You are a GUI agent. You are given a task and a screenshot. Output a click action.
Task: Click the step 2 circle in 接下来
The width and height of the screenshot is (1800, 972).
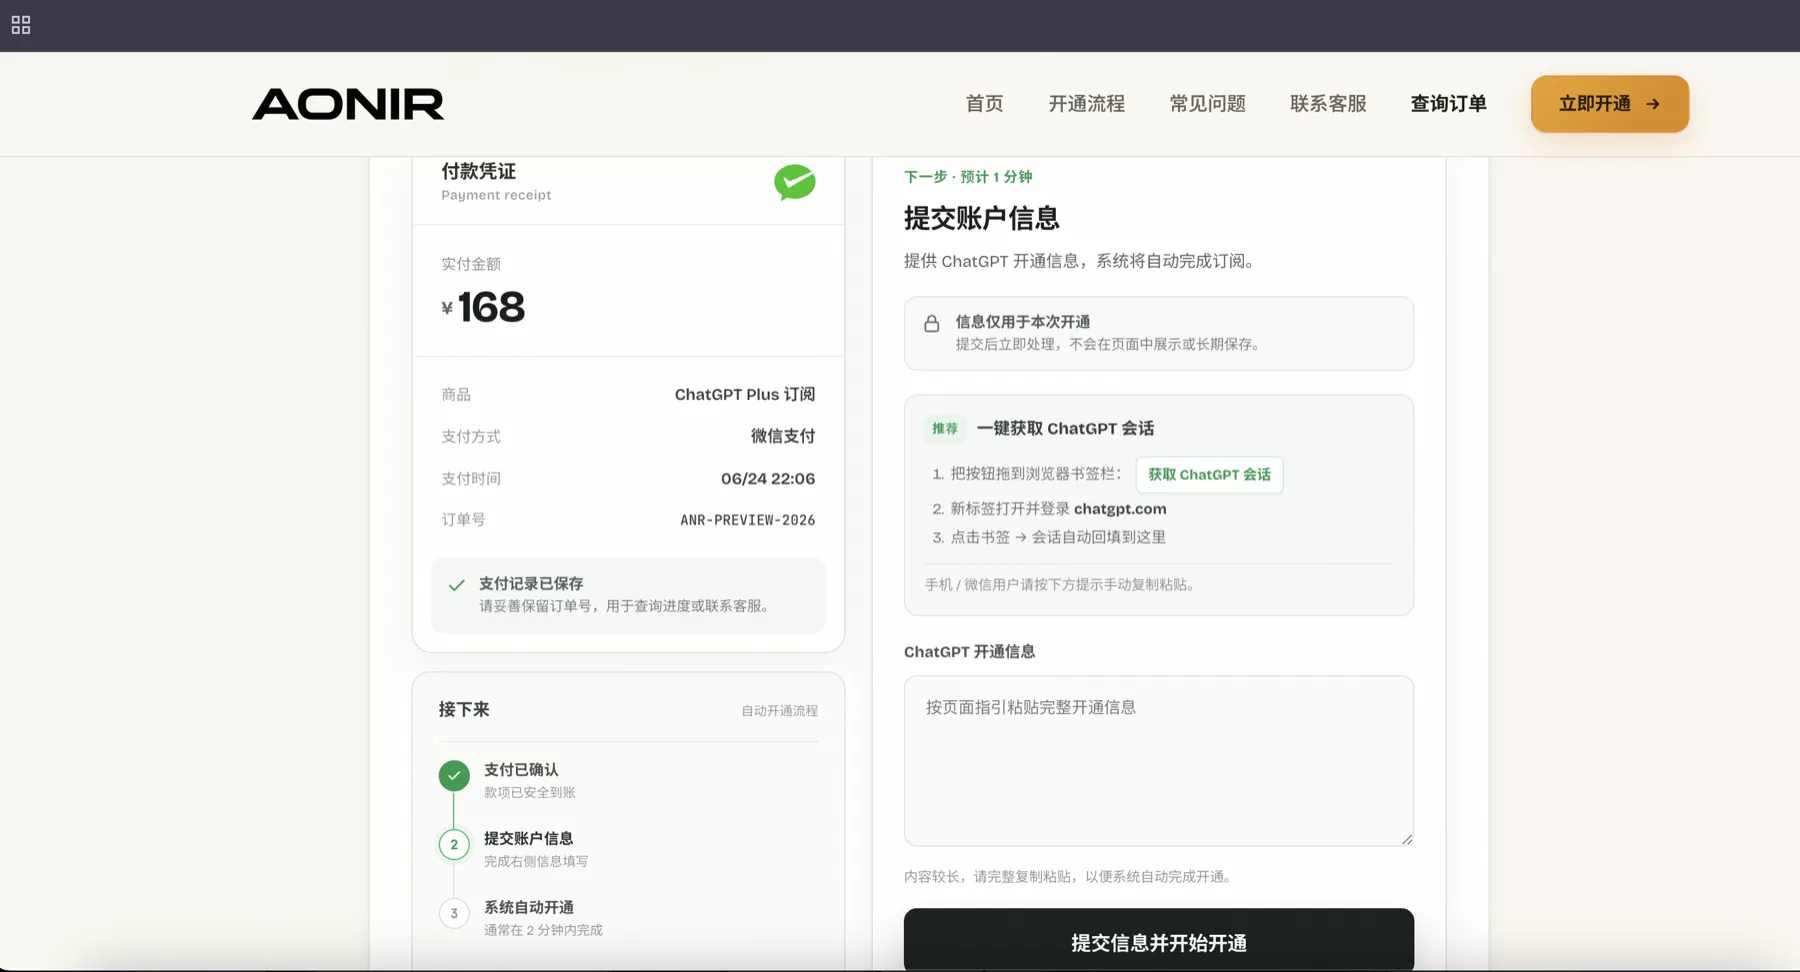pos(454,844)
